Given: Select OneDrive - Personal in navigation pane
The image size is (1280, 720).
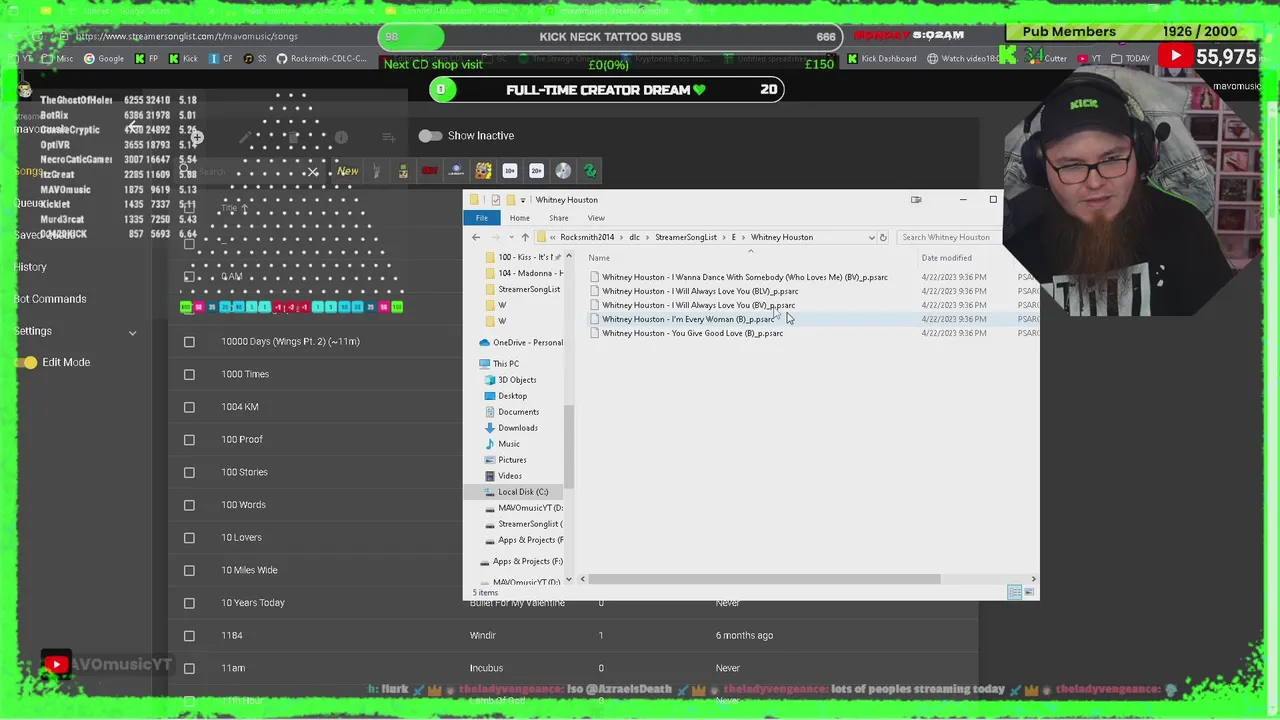Looking at the screenshot, I should click(522, 343).
